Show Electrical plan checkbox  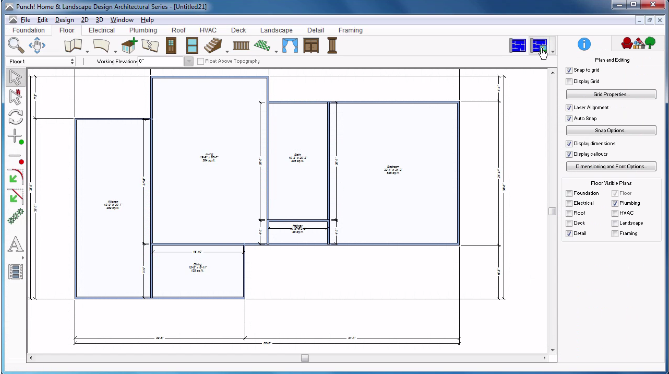(569, 203)
